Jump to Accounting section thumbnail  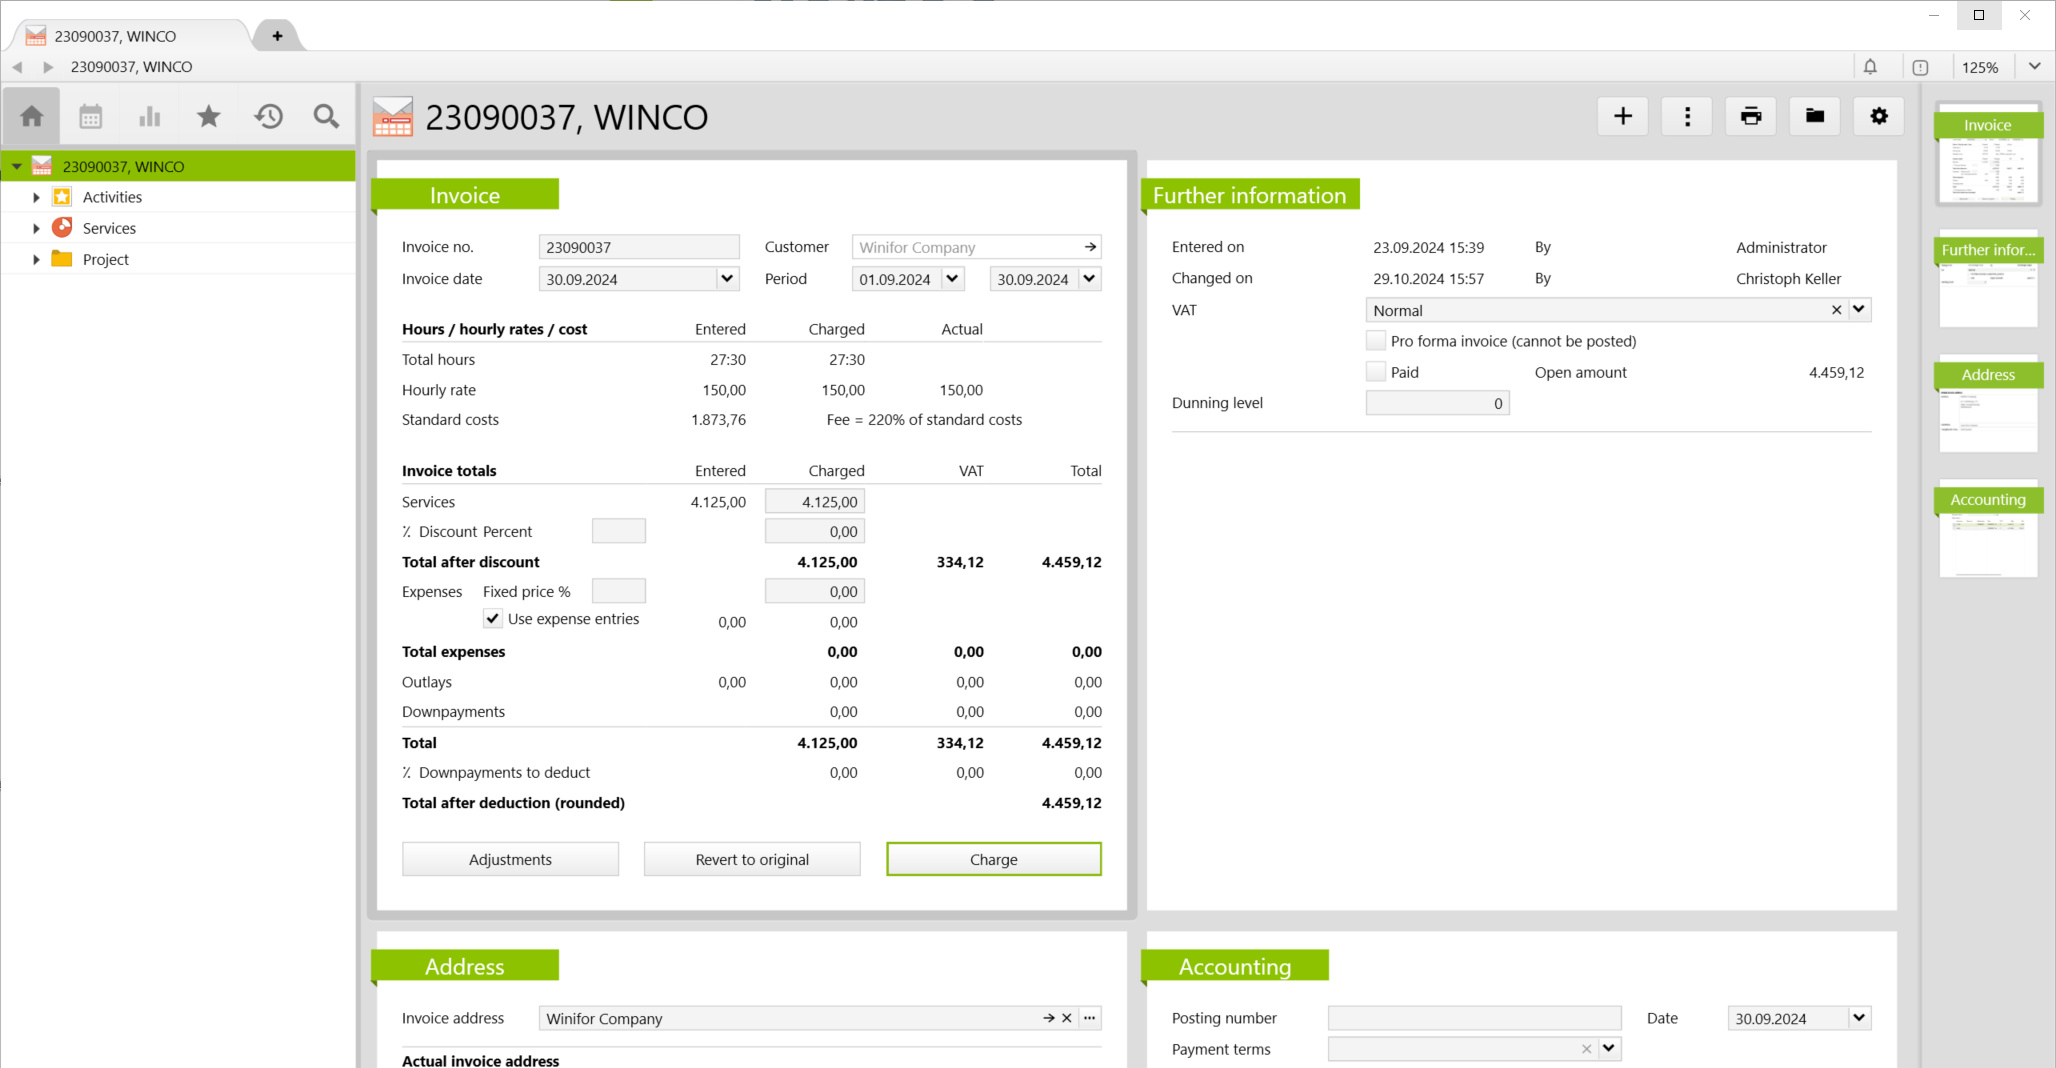pos(1987,532)
